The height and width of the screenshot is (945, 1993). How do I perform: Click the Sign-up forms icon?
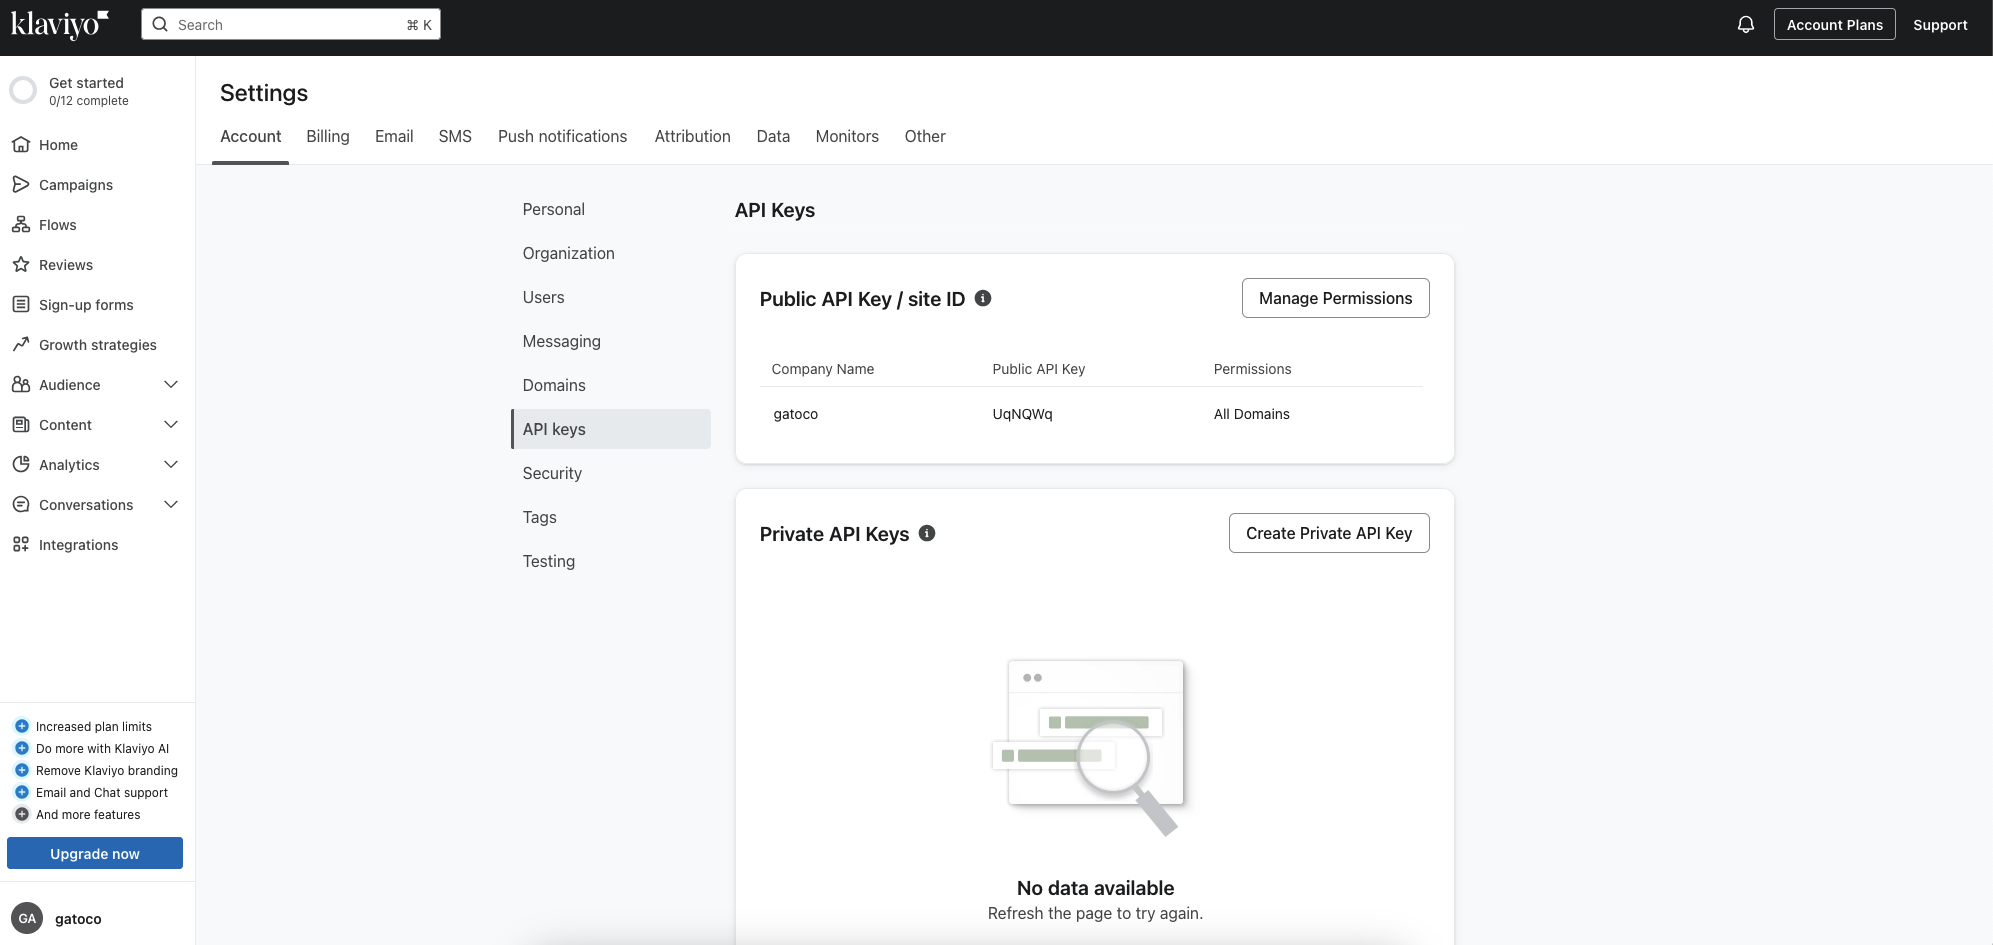click(21, 305)
